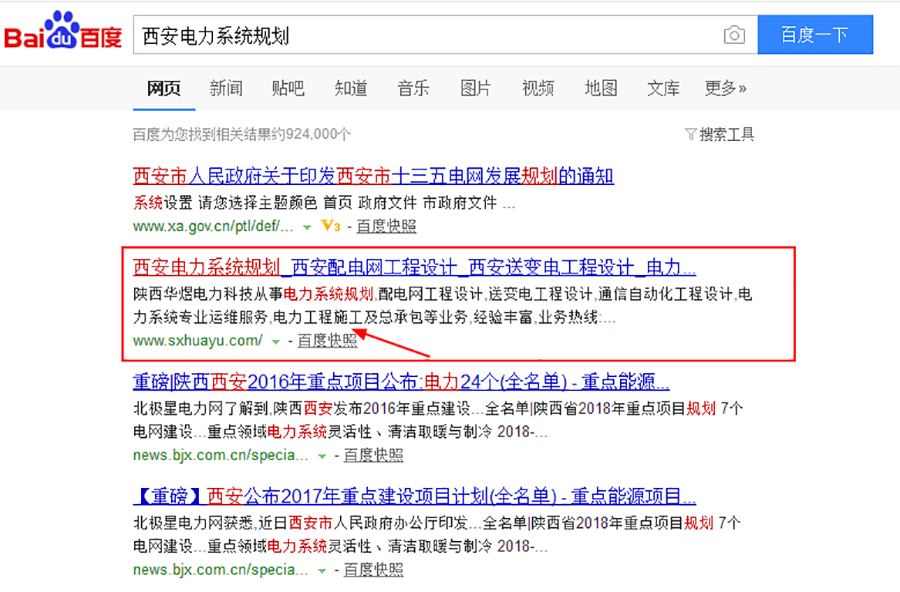Select the 音乐 search category
The height and width of the screenshot is (592, 900).
[412, 88]
